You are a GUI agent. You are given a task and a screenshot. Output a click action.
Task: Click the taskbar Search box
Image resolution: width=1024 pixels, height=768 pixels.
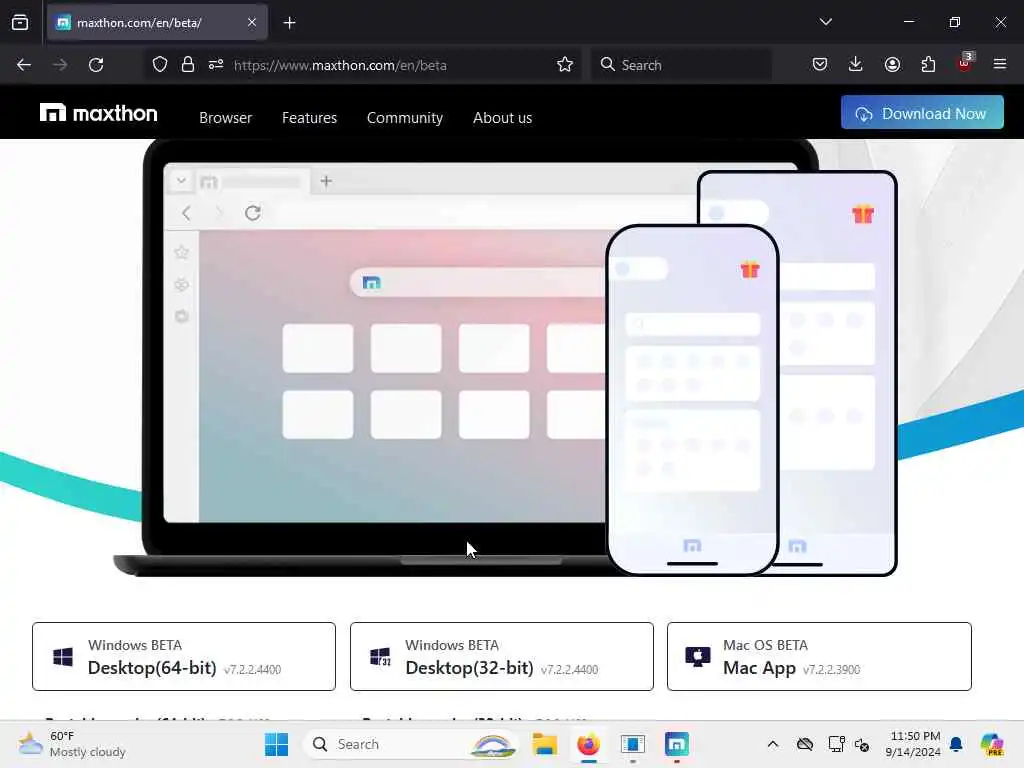(x=410, y=744)
